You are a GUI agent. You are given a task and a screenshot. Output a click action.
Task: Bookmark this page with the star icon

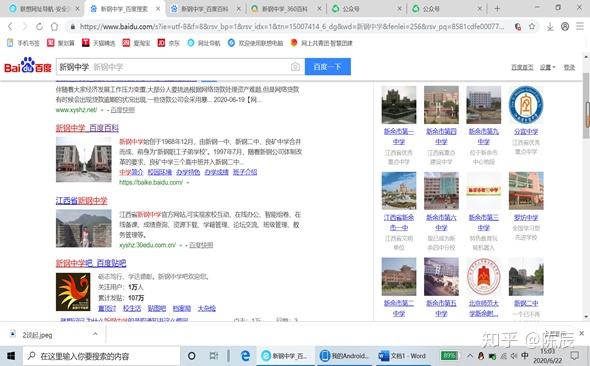click(532, 26)
